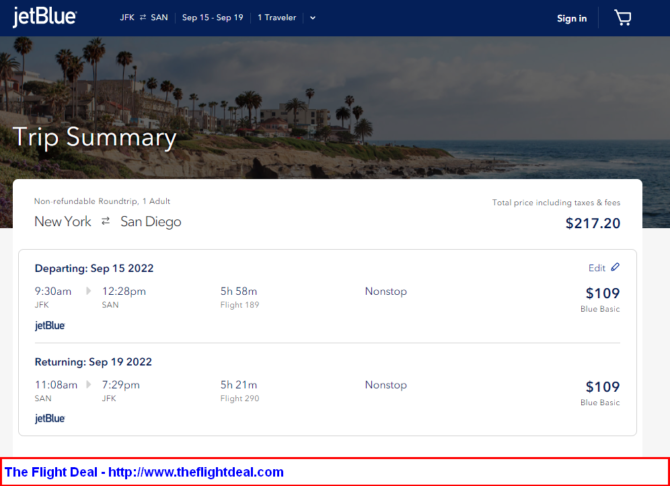Image resolution: width=670 pixels, height=486 pixels.
Task: Click Flight 290 label
Action: pos(240,398)
